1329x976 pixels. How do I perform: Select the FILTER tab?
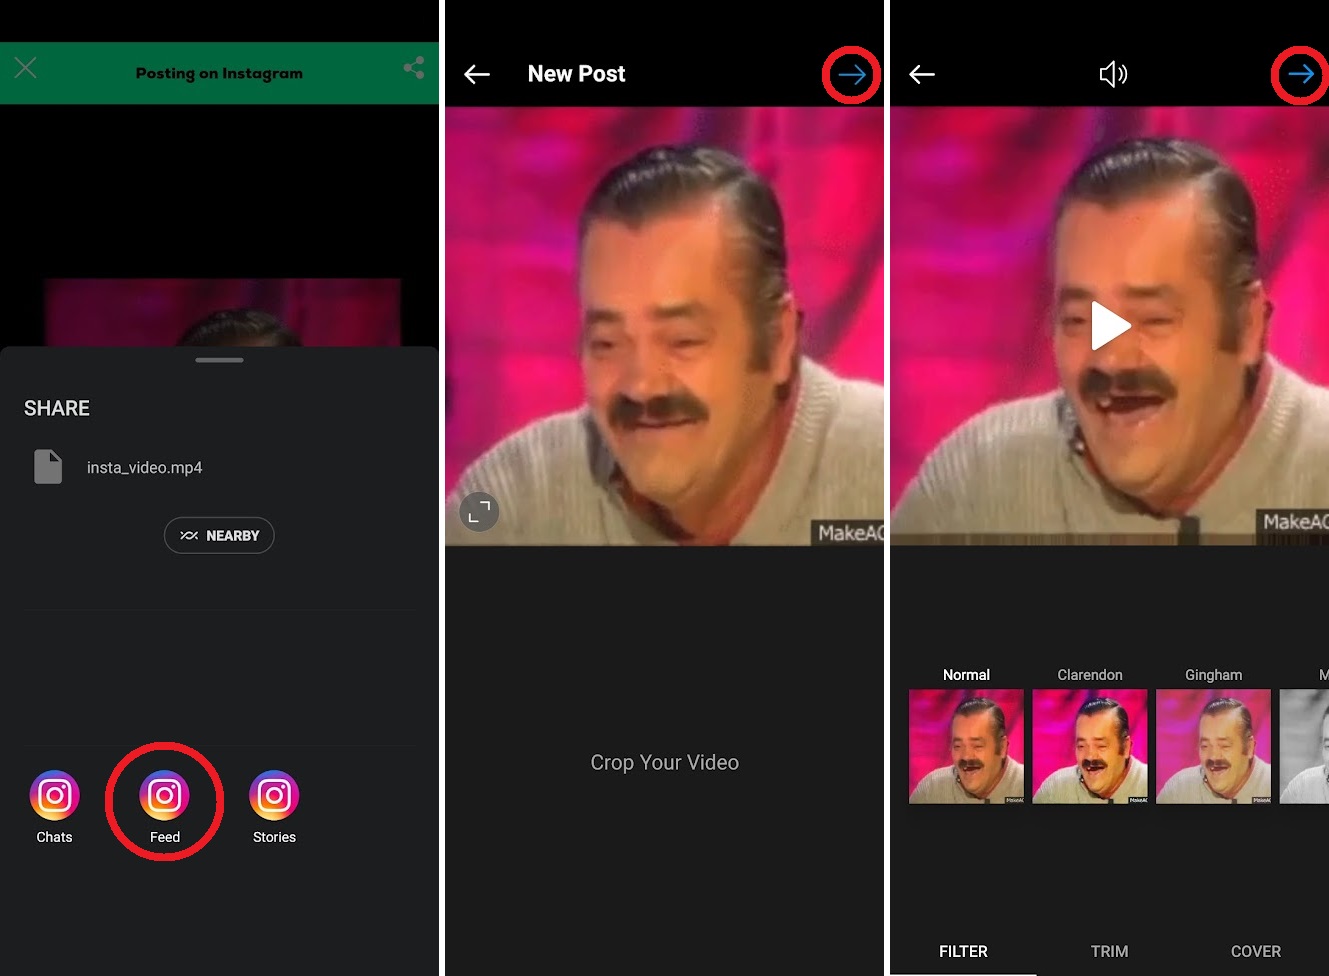click(x=963, y=951)
